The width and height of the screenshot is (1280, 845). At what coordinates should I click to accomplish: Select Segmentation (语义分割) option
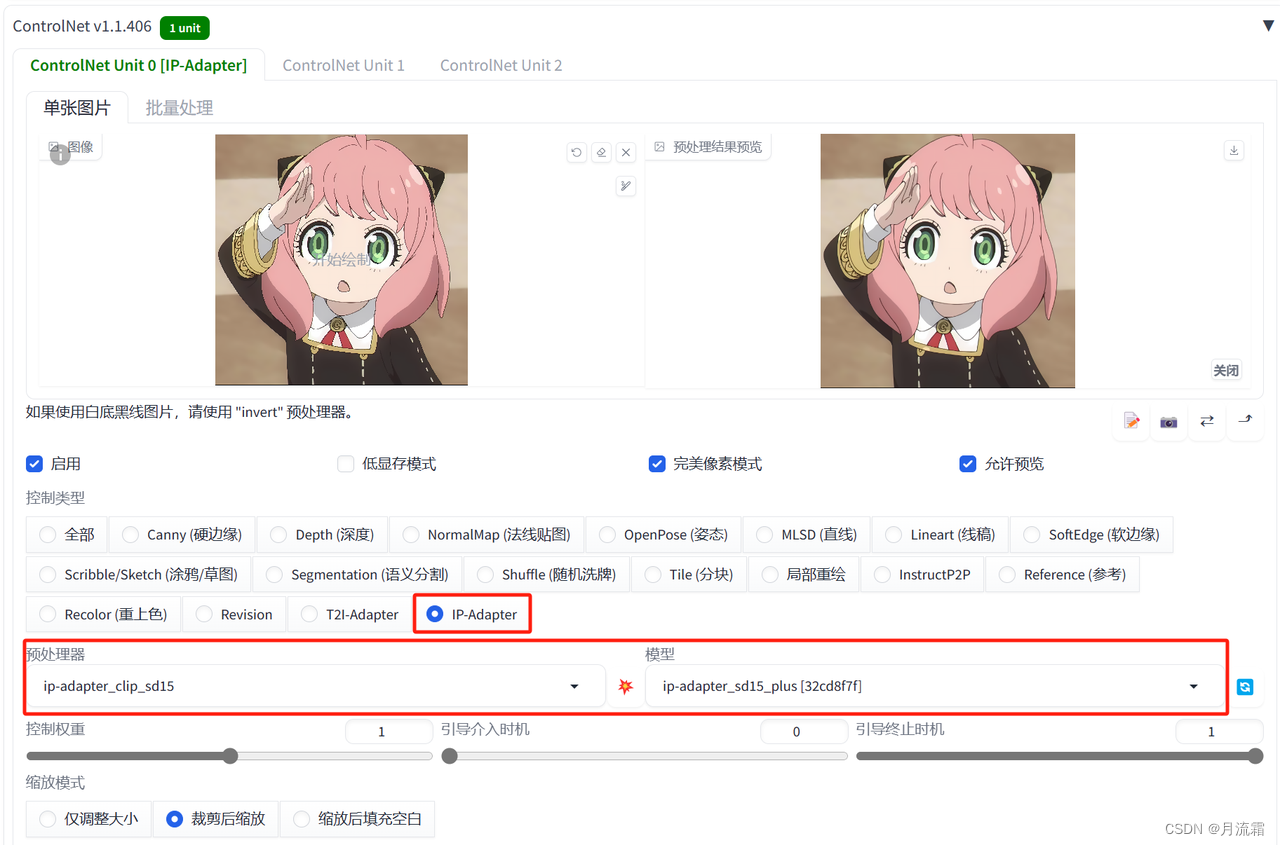[357, 575]
